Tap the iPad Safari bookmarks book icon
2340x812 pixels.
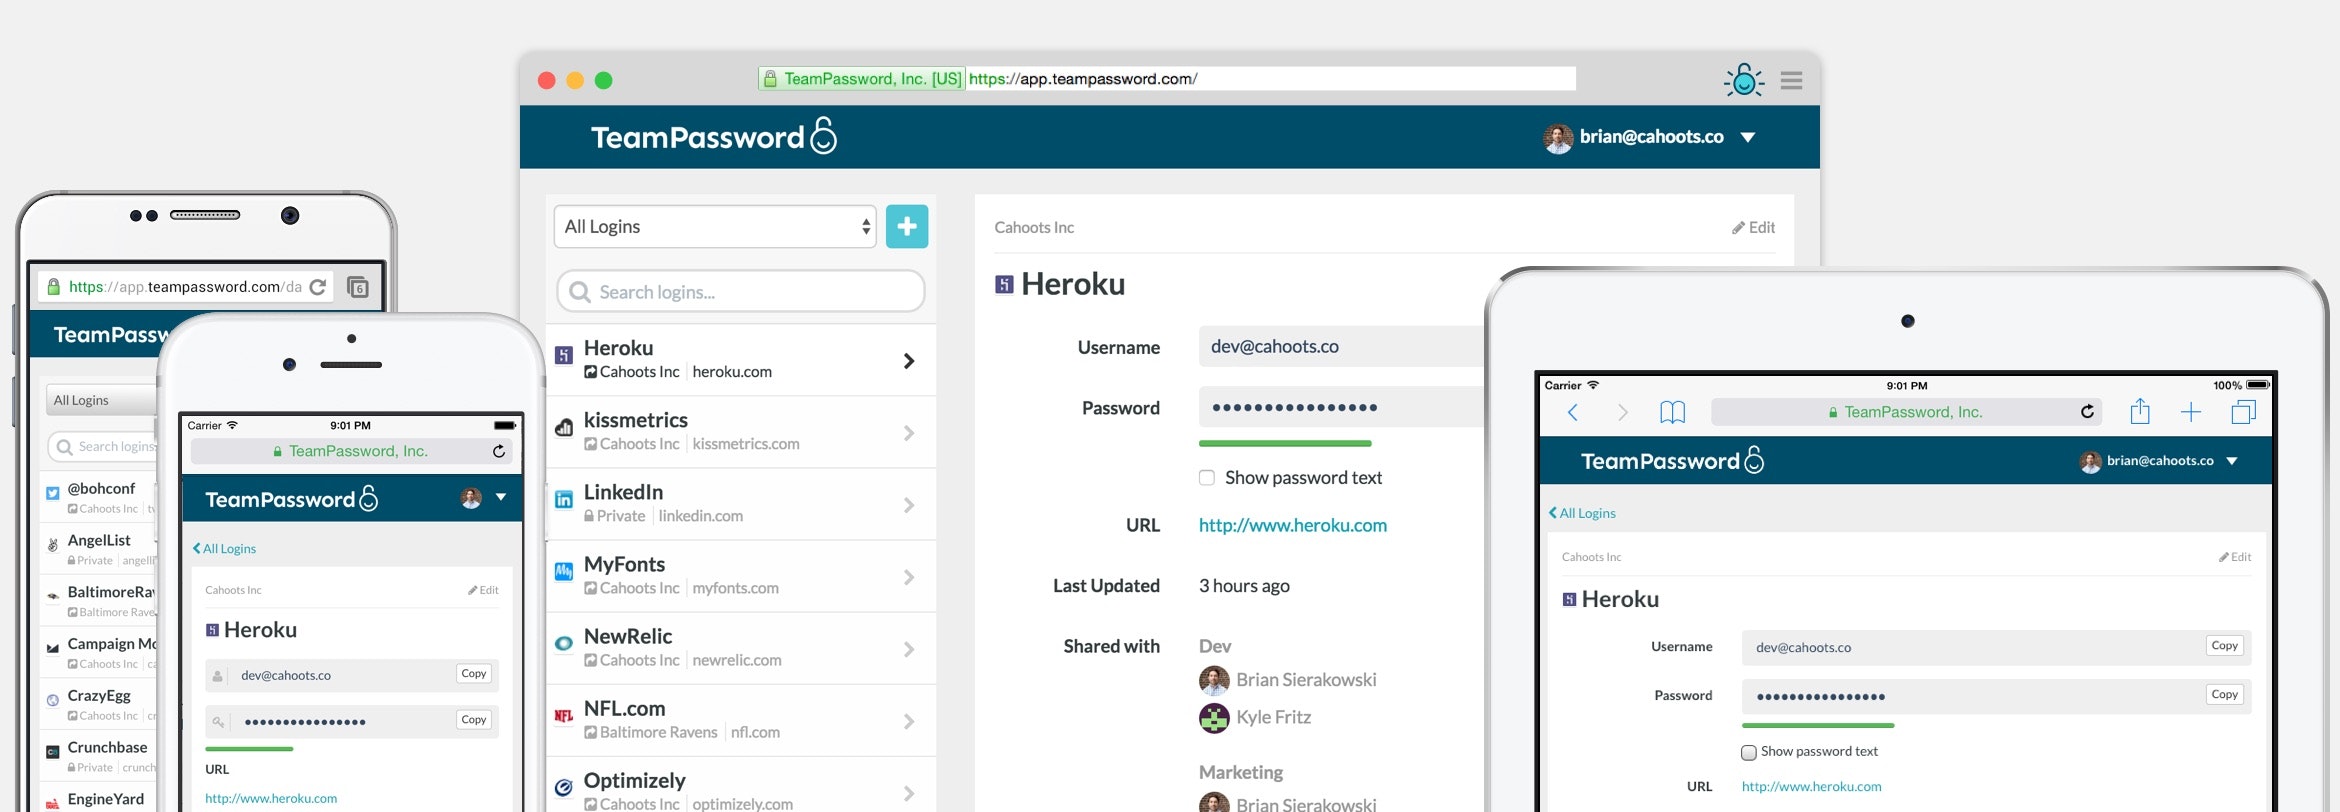[1672, 412]
